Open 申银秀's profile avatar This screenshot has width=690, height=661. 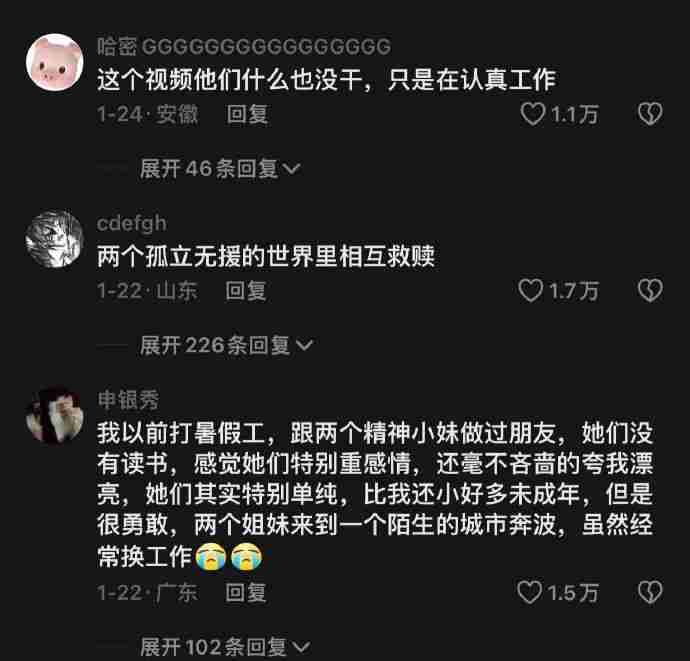(x=55, y=415)
